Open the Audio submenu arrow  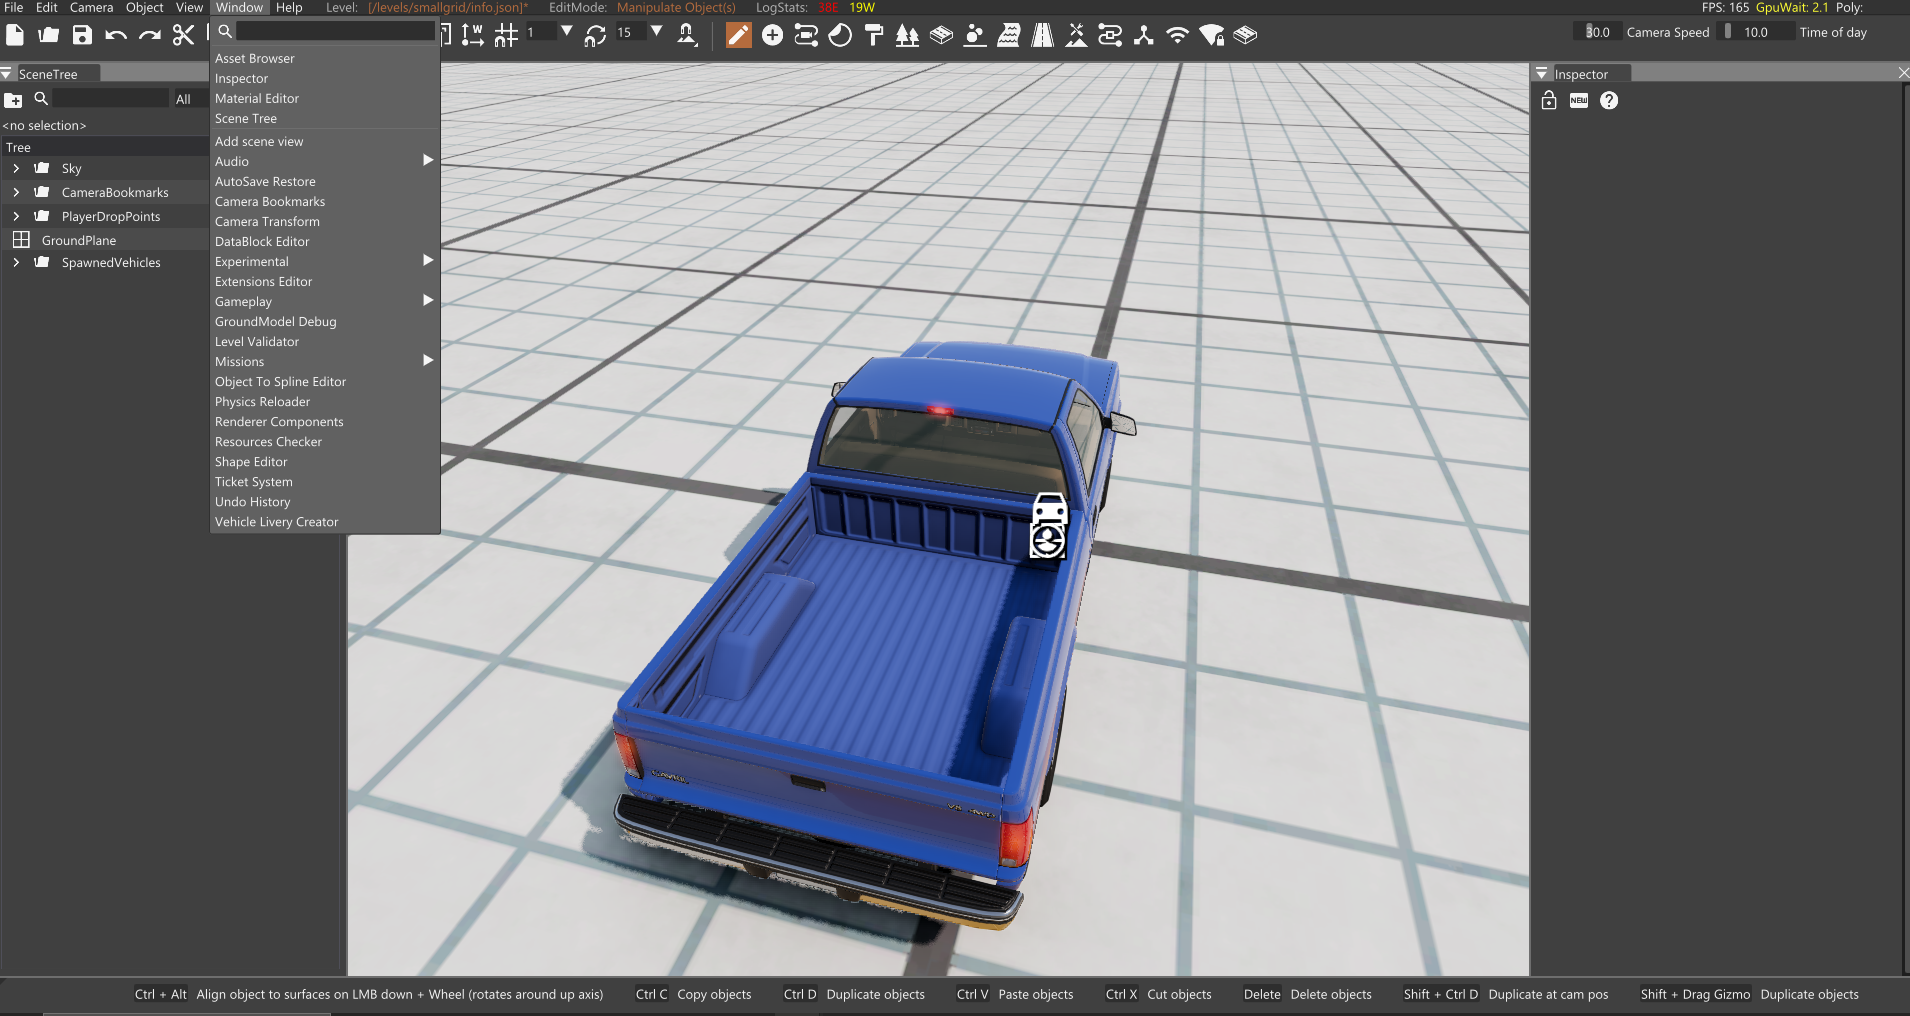pos(428,160)
